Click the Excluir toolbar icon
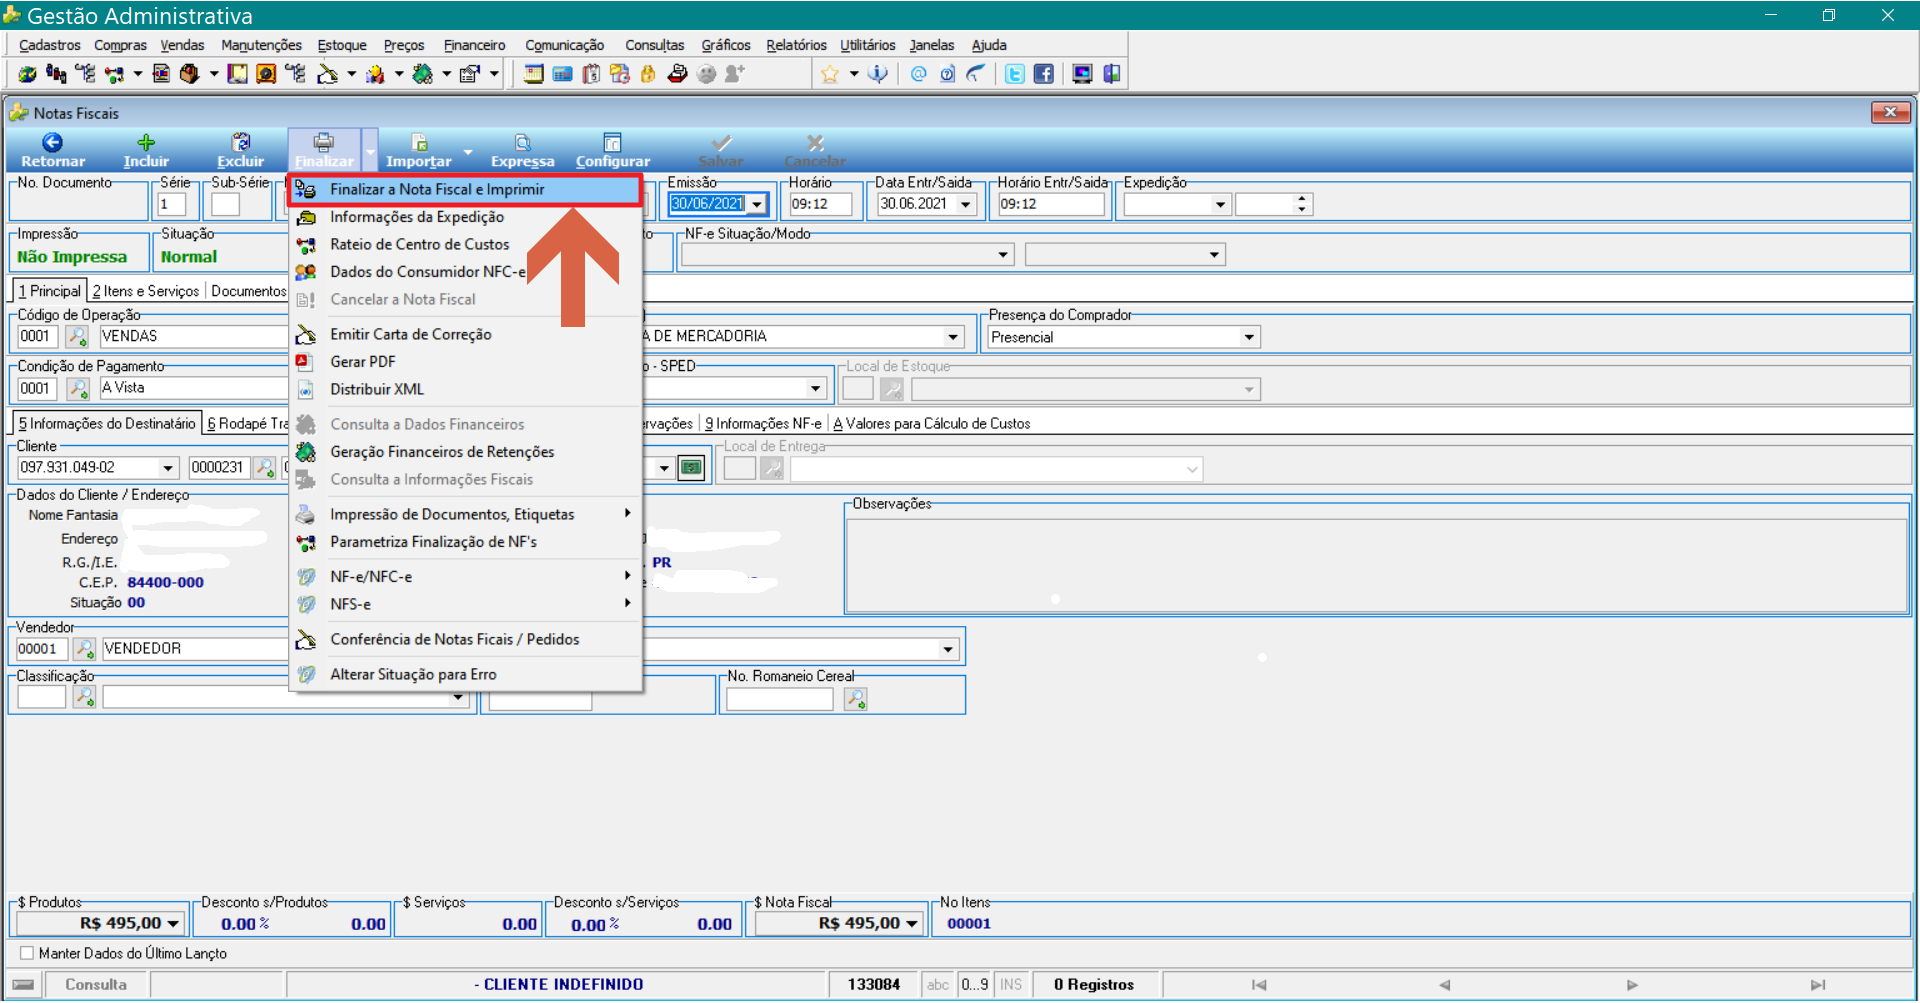1920x1003 pixels. click(241, 142)
